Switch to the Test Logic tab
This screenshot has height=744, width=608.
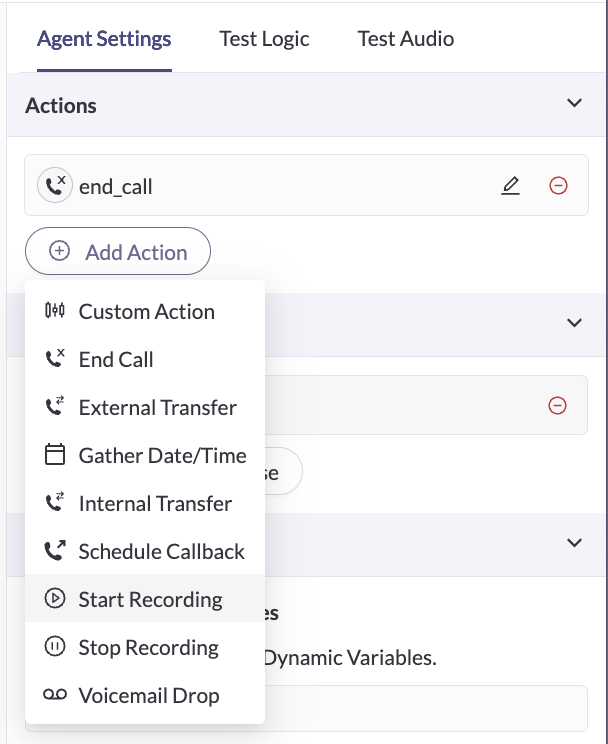(x=264, y=39)
